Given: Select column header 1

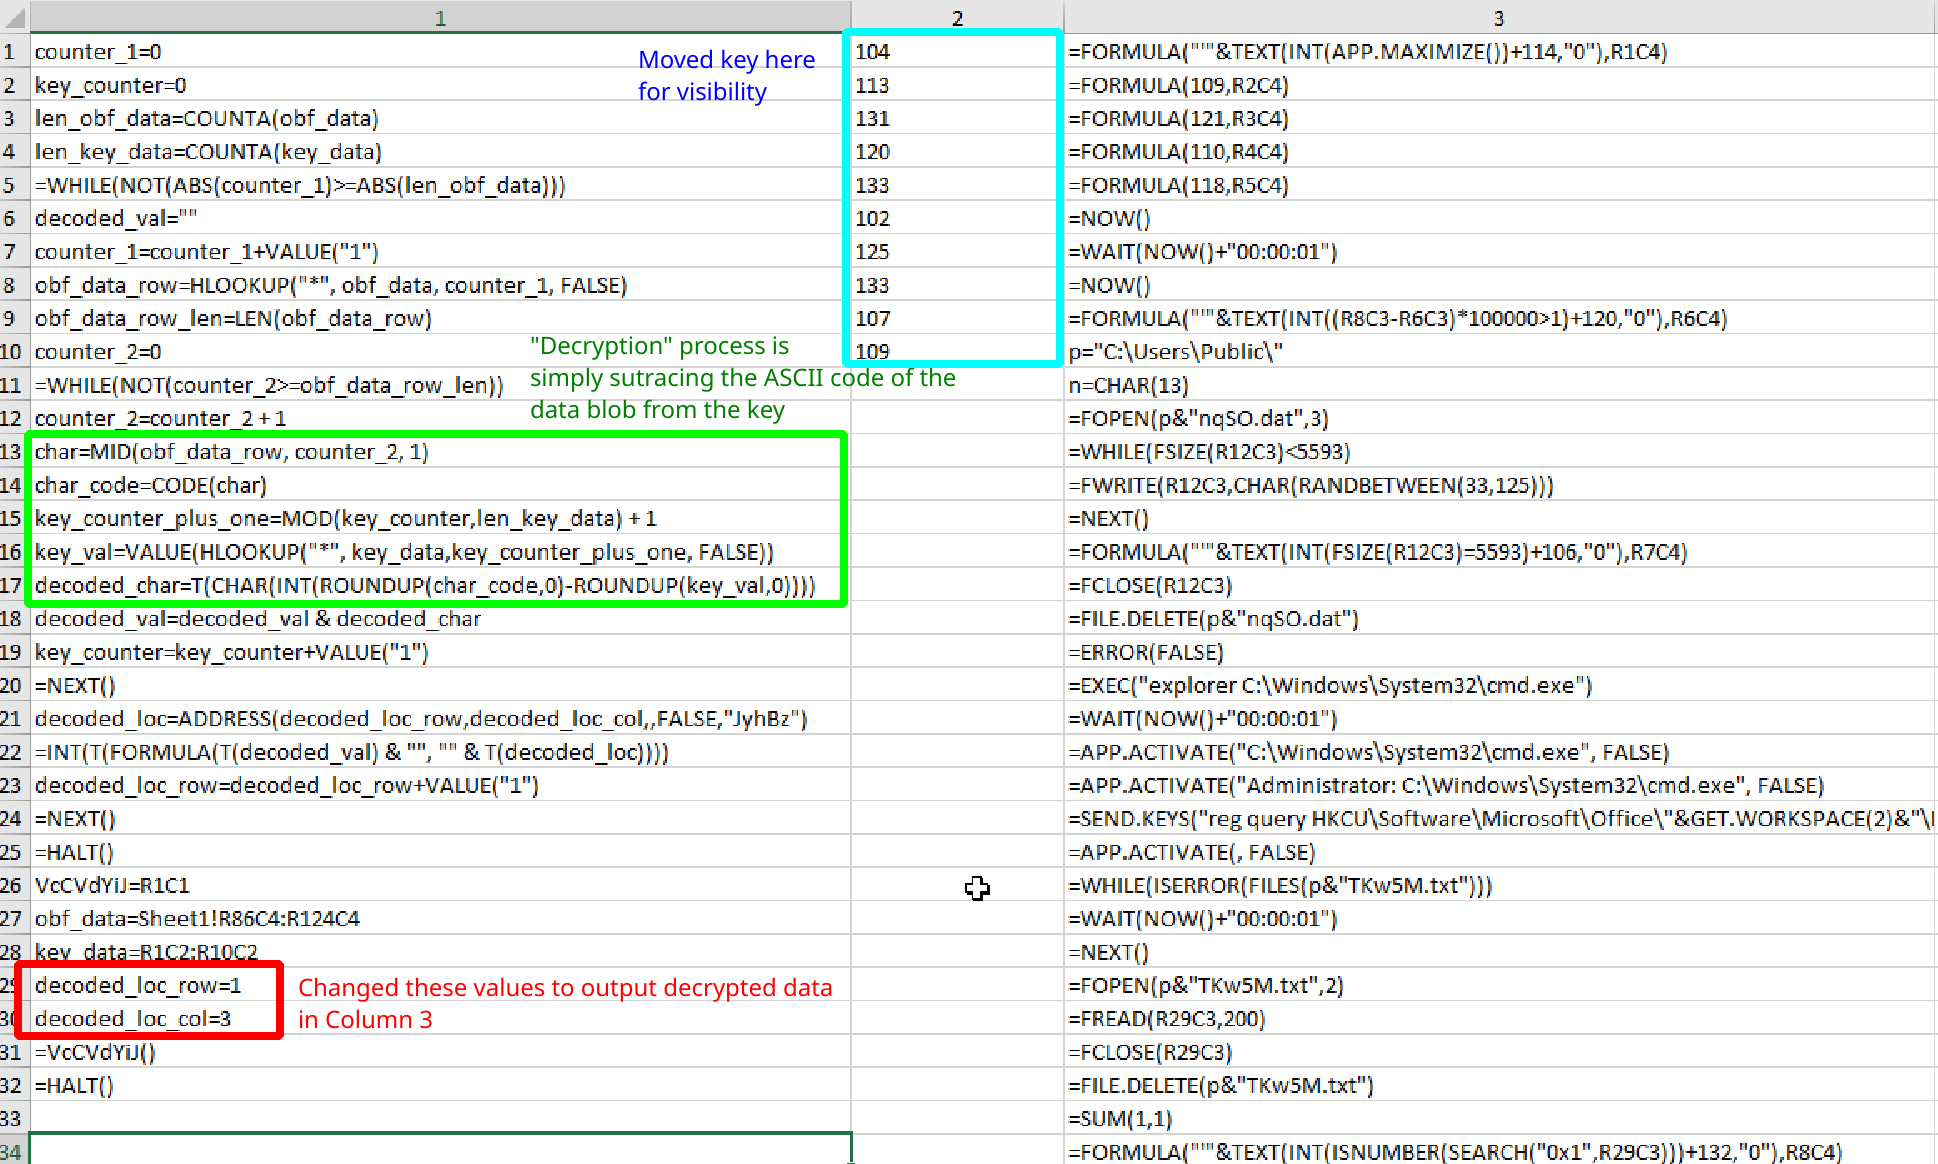Looking at the screenshot, I should pyautogui.click(x=440, y=17).
